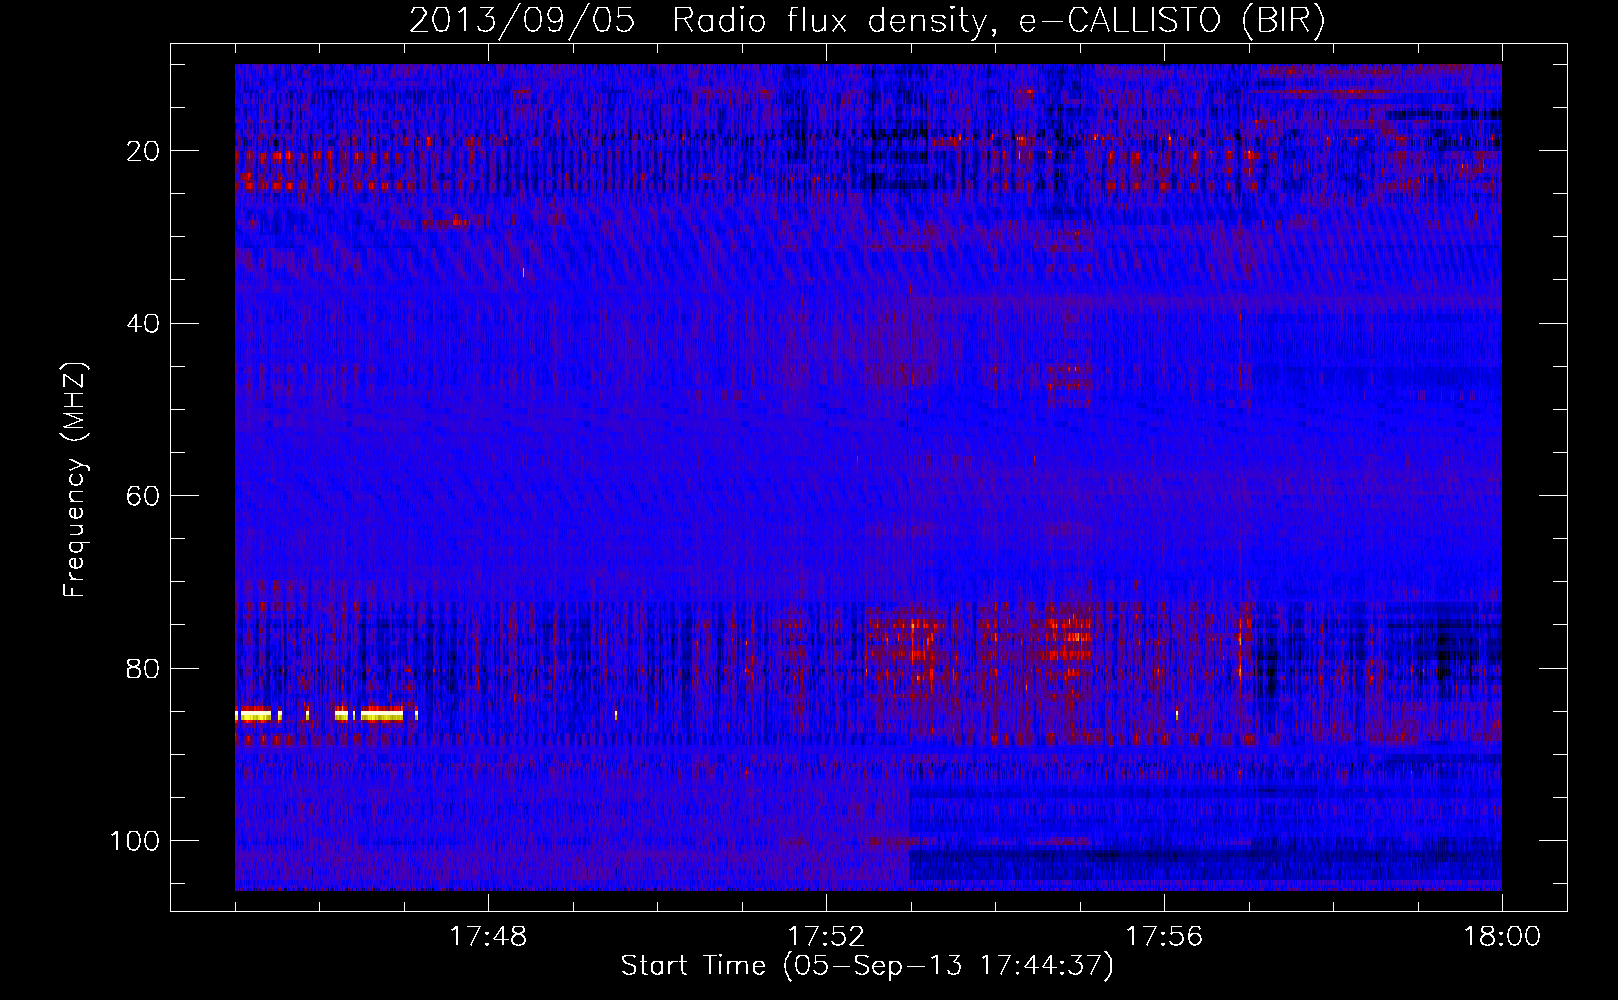The width and height of the screenshot is (1618, 1000).
Task: Click the bright yellow-white burst near 85 MHz
Action: coord(326,714)
